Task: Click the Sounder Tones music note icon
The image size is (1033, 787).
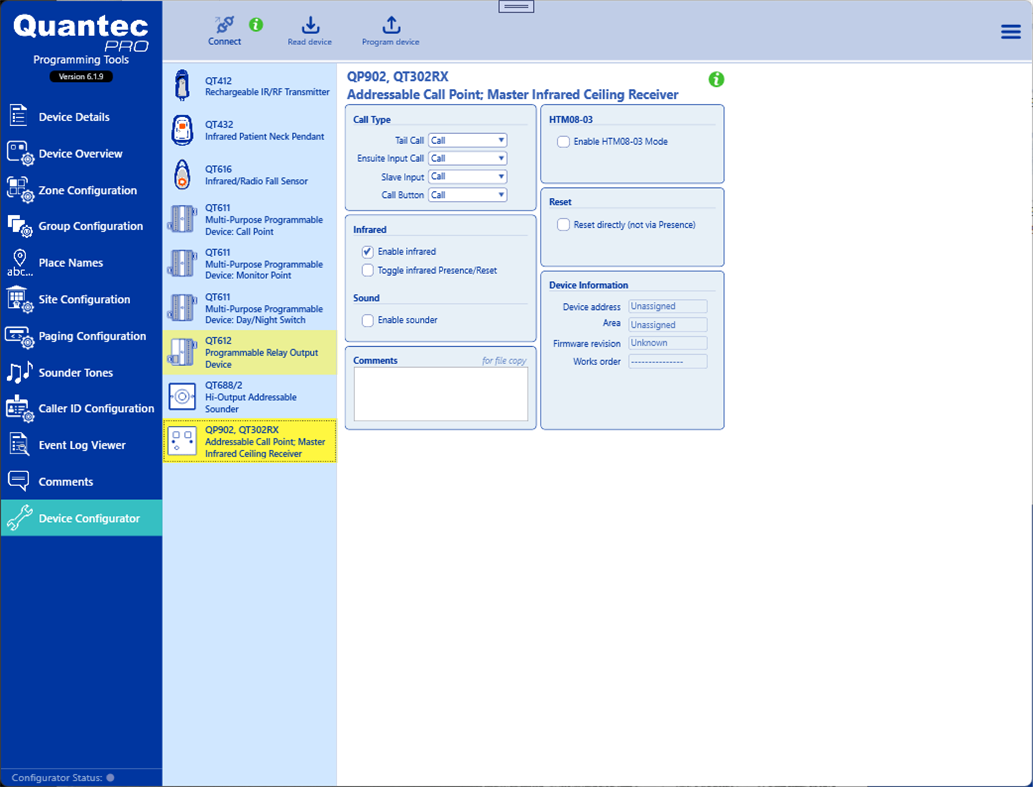Action: 19,372
